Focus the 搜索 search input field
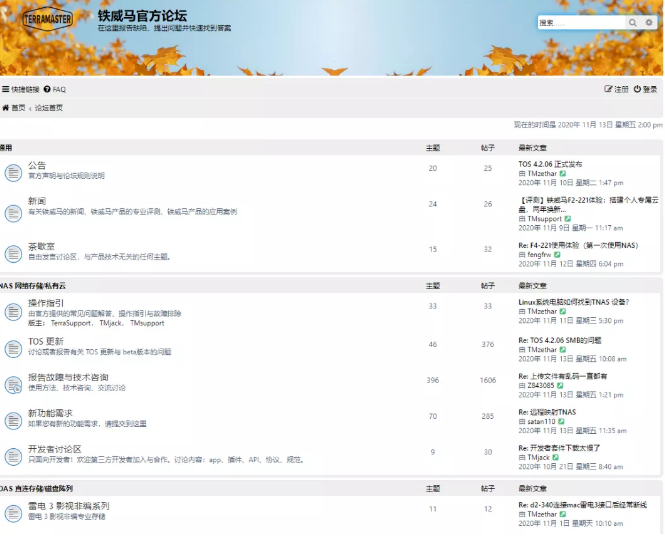The height and width of the screenshot is (538, 665). [x=579, y=22]
